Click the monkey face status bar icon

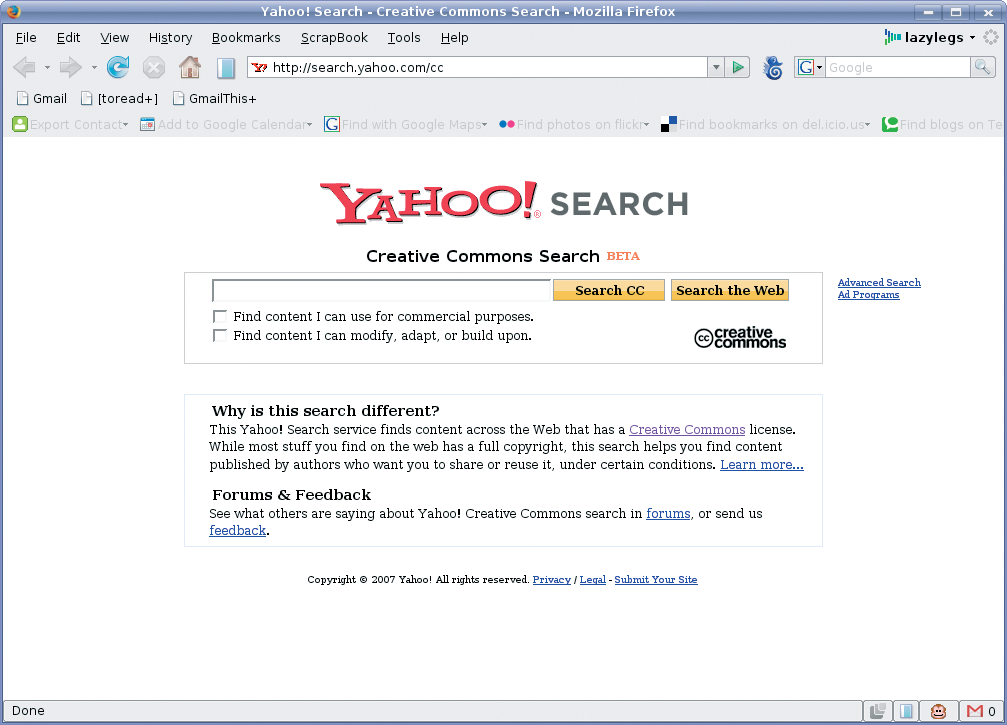[x=938, y=711]
